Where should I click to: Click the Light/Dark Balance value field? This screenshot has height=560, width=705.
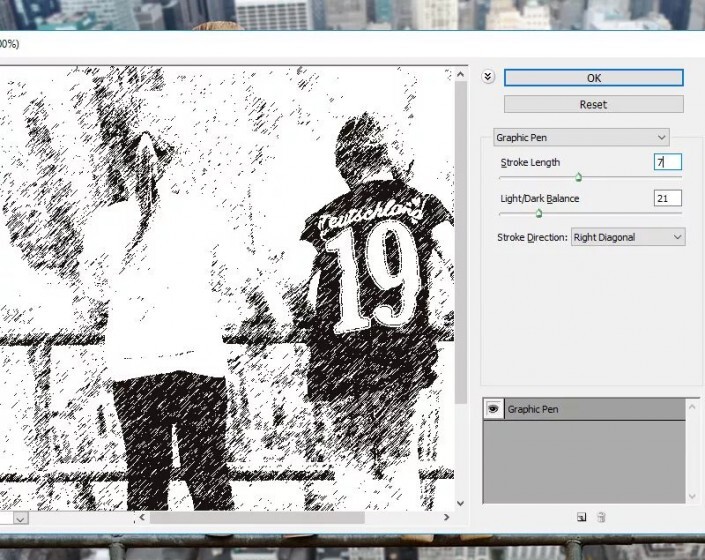pyautogui.click(x=667, y=199)
